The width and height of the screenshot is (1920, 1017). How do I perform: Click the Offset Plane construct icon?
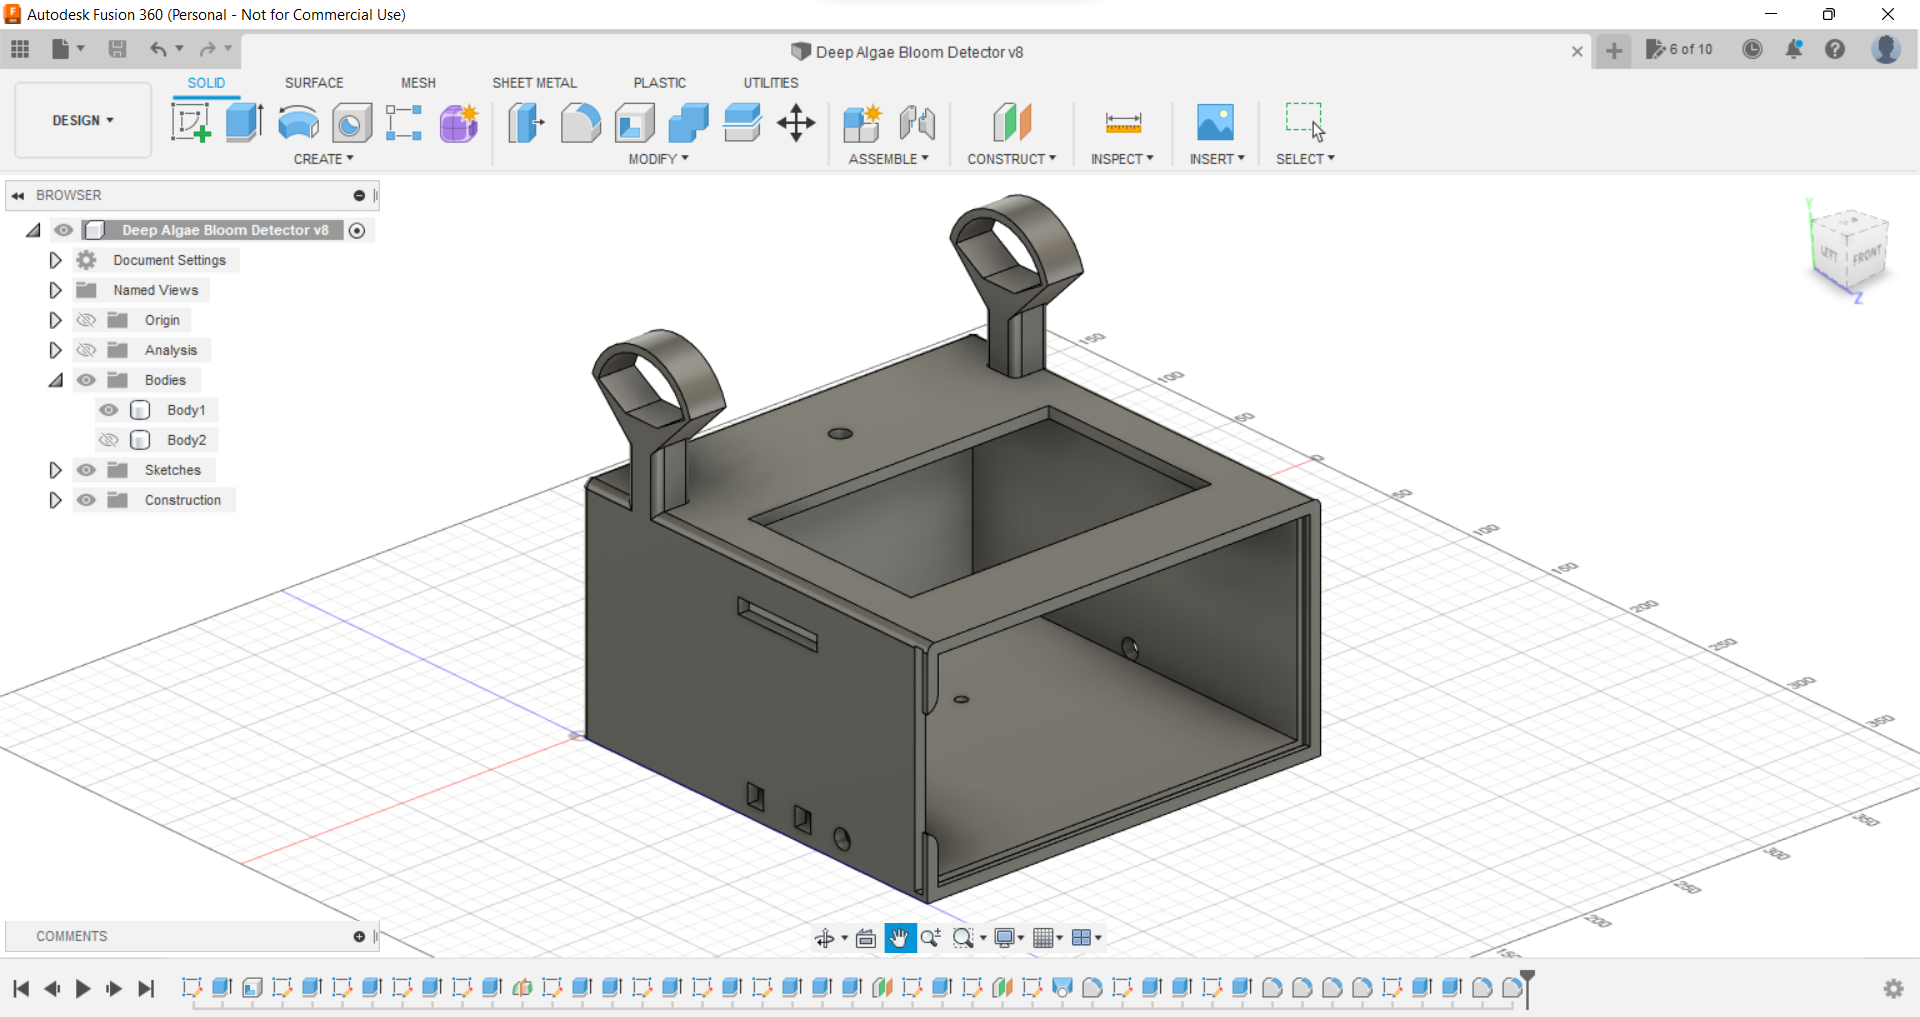[x=1012, y=123]
